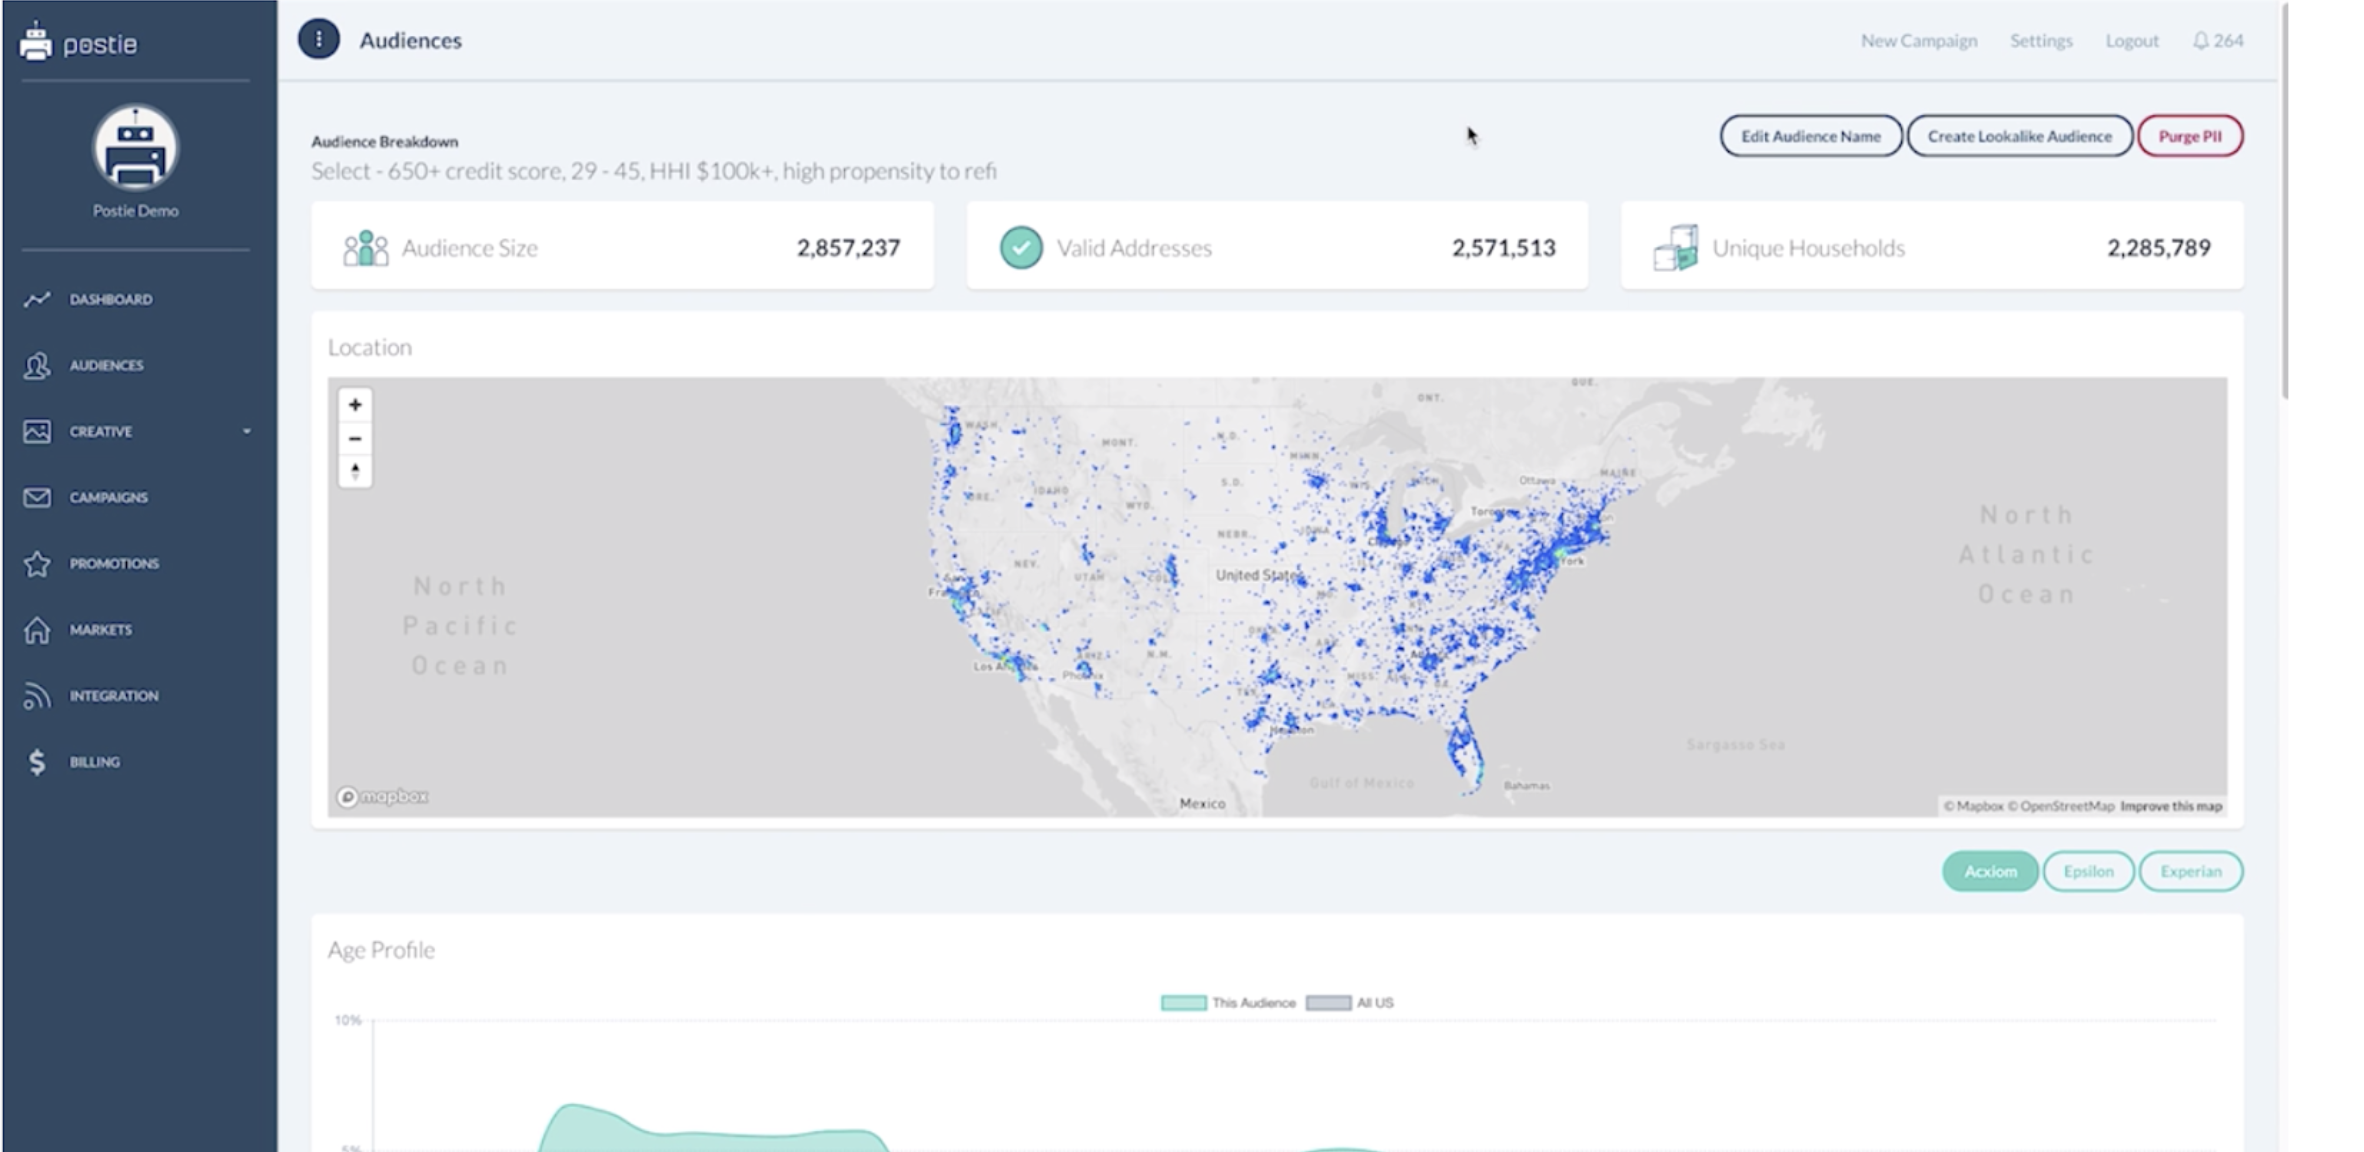Open the three-dot menu beside Audiences
This screenshot has width=2364, height=1152.
click(319, 40)
